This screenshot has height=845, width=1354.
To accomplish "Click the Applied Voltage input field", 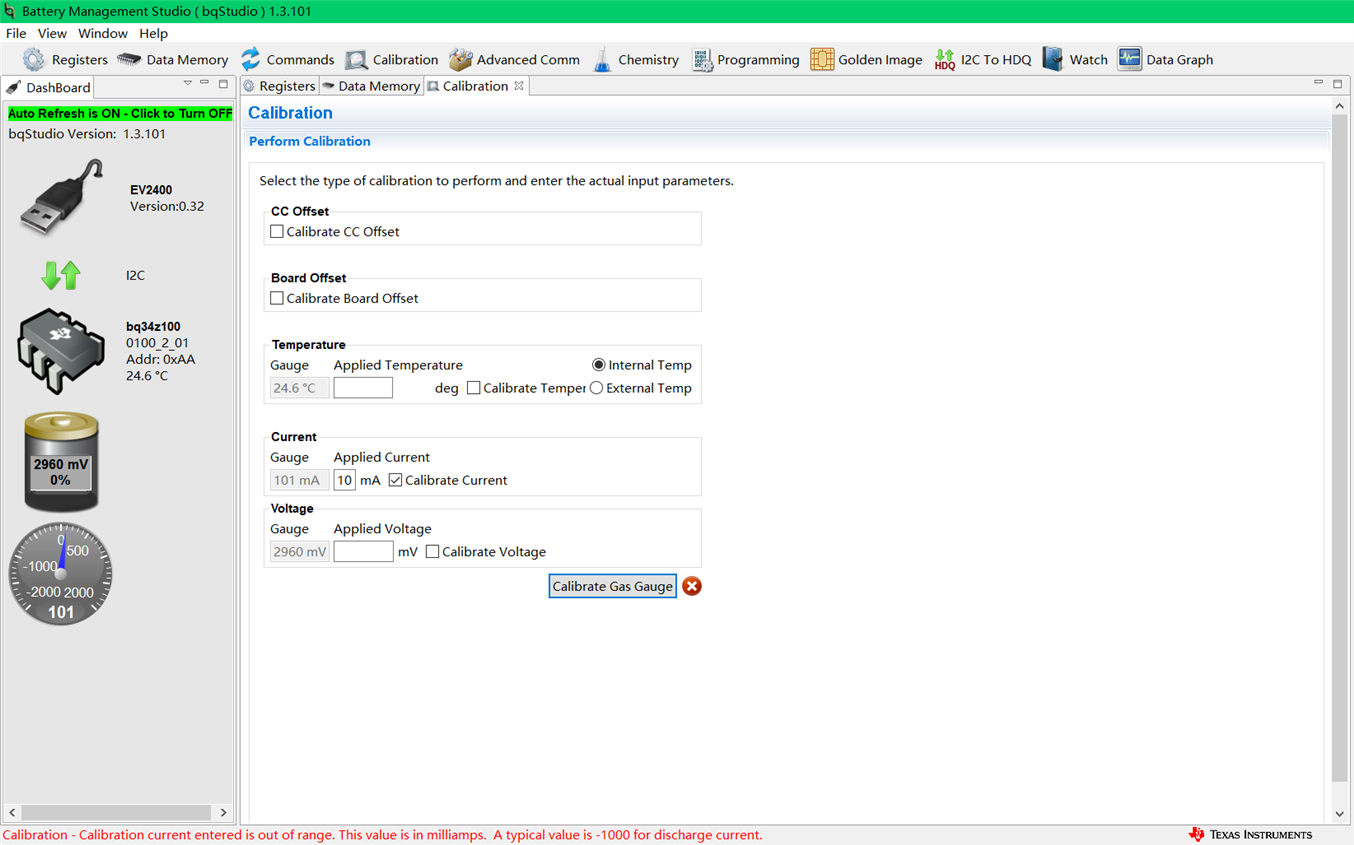I will point(363,551).
